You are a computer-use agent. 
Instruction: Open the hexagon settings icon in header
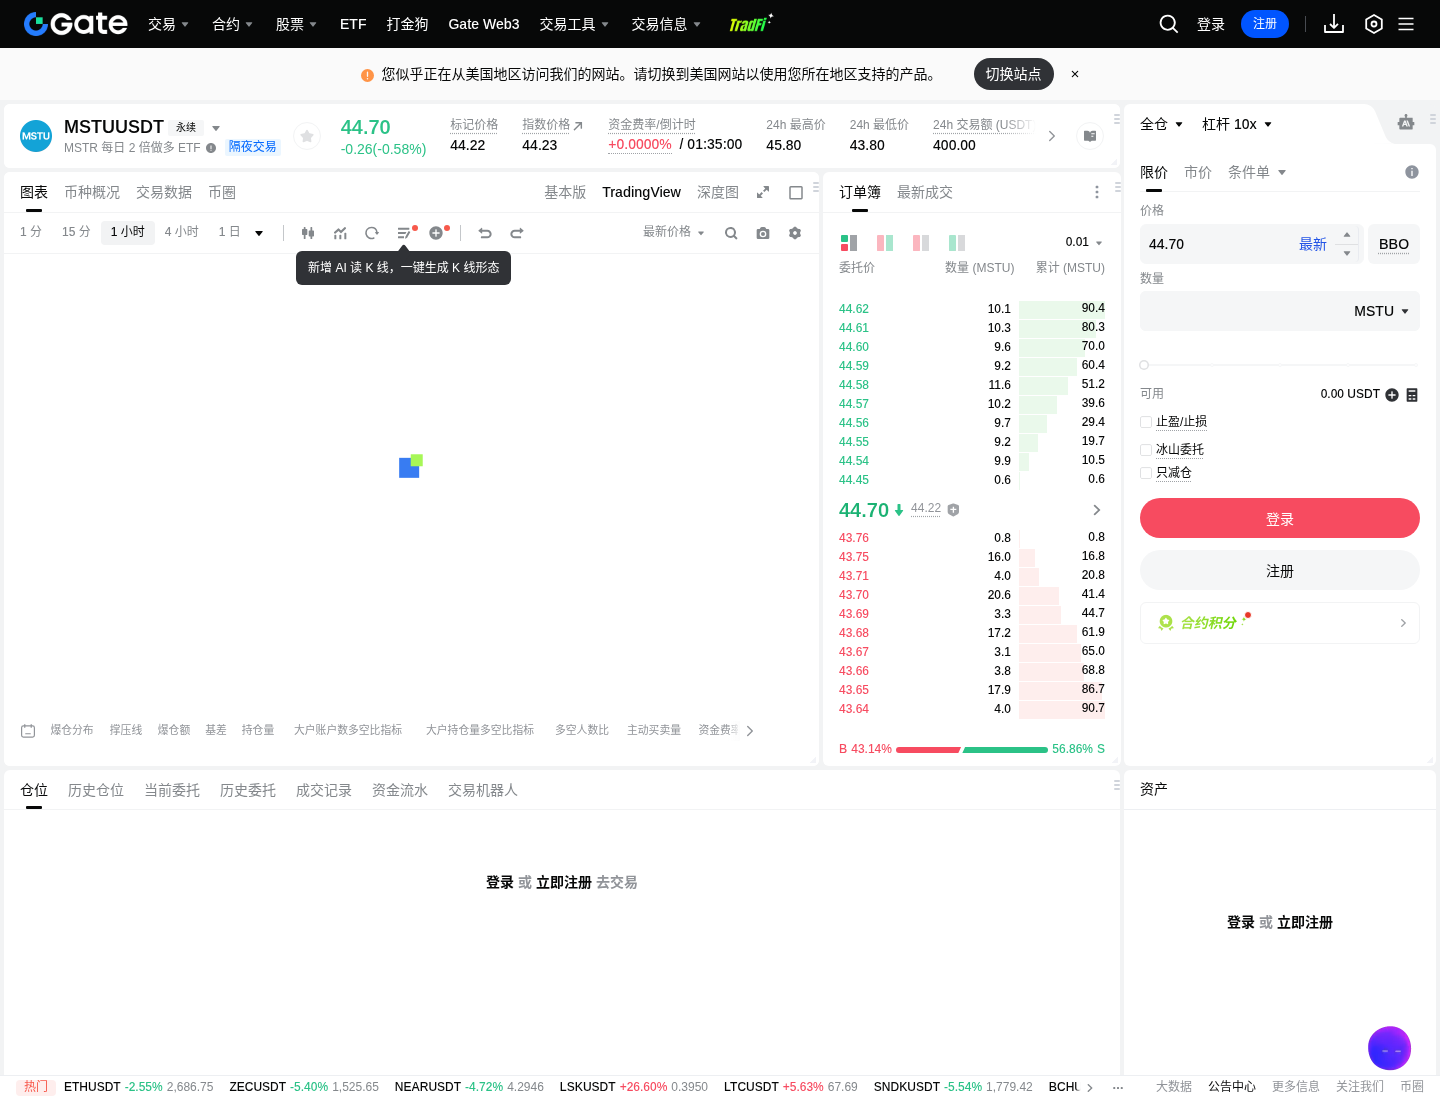[1374, 24]
